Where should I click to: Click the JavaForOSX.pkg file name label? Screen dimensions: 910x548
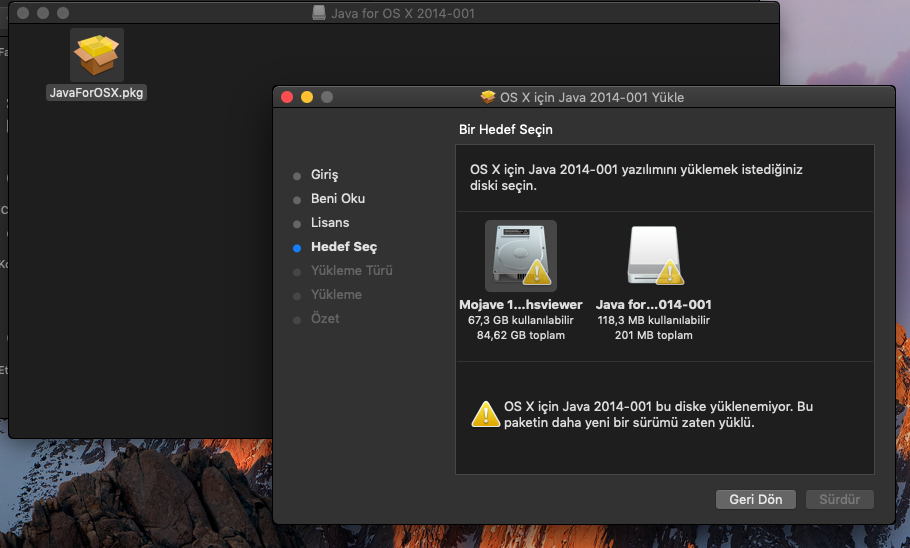click(x=96, y=93)
